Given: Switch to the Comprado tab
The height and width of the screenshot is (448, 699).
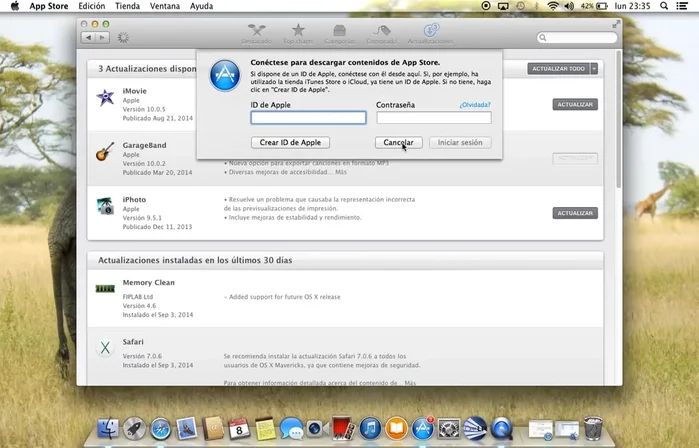Looking at the screenshot, I should click(x=382, y=34).
